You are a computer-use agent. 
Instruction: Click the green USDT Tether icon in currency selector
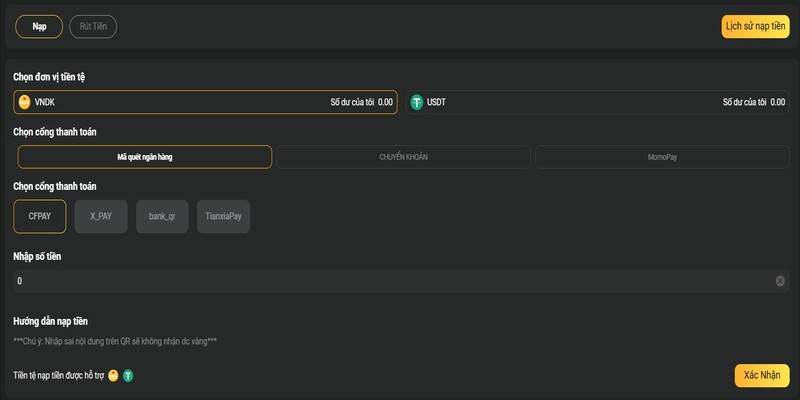point(417,102)
